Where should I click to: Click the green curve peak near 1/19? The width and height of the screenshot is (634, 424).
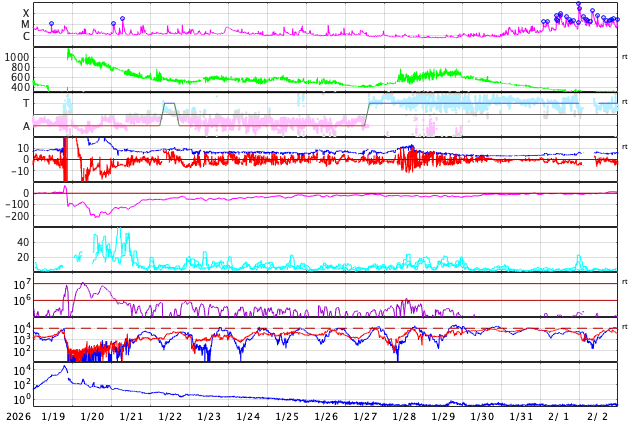coord(68,50)
